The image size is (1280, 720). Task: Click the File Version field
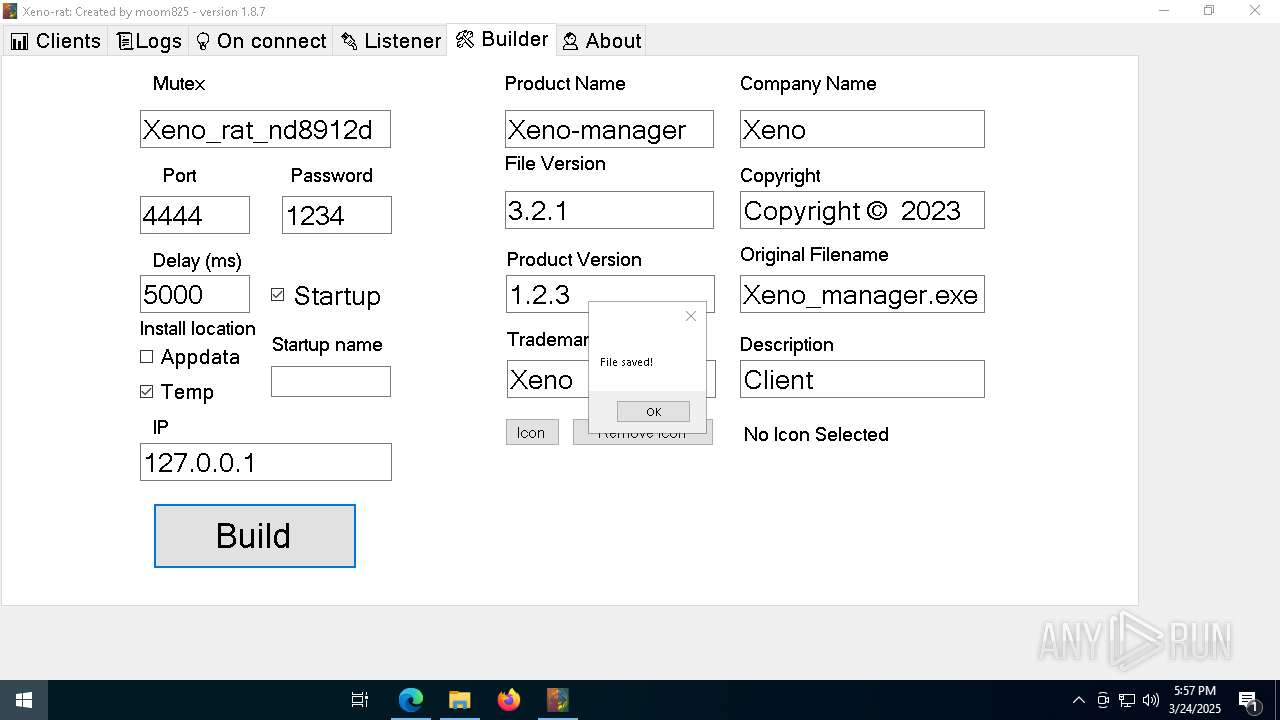609,210
